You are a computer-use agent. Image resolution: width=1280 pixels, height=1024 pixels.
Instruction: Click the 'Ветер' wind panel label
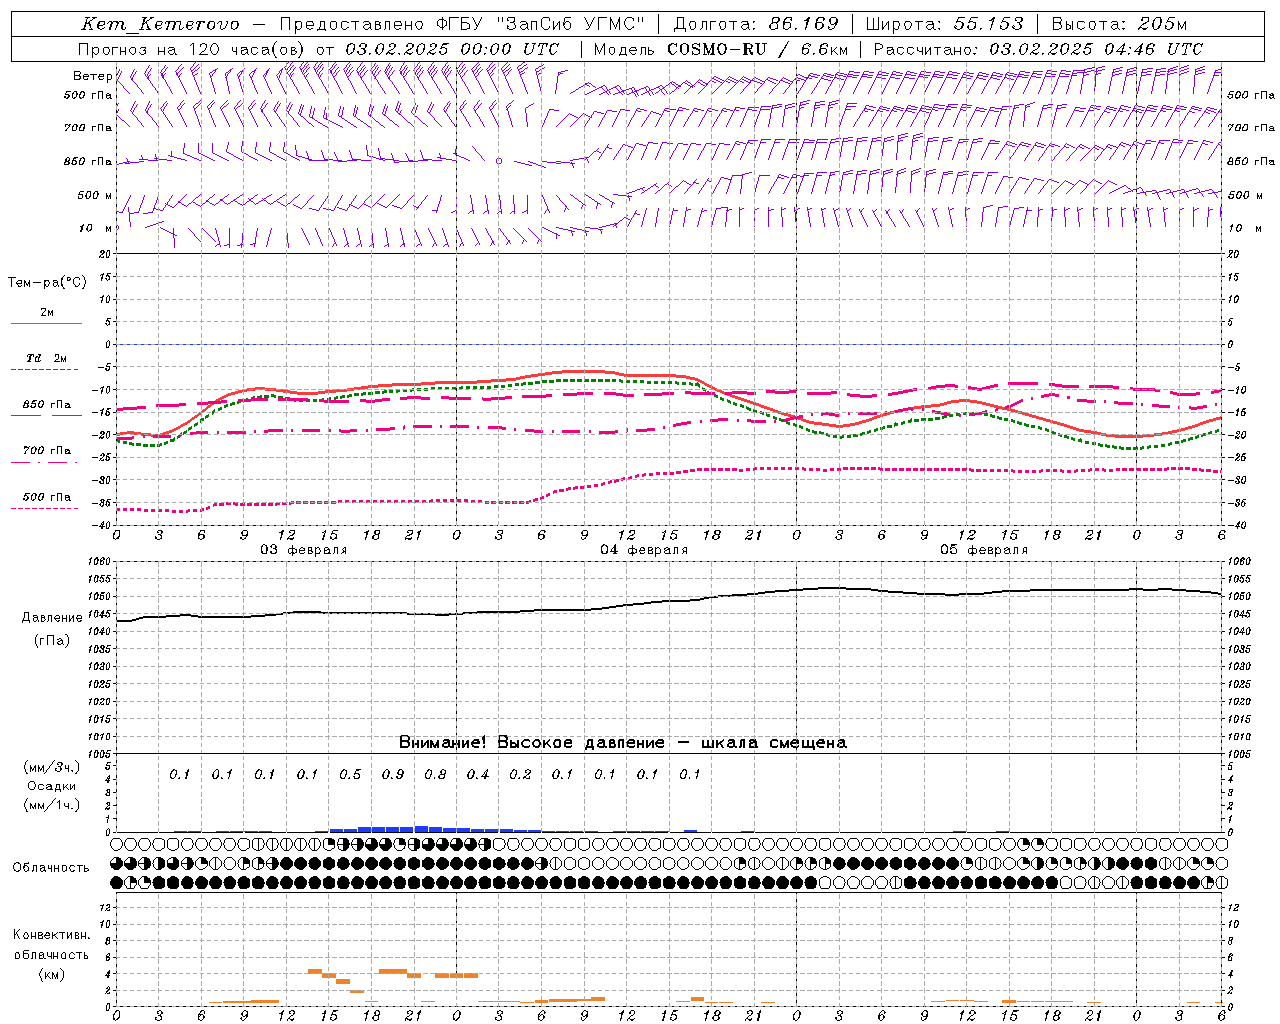pos(92,76)
